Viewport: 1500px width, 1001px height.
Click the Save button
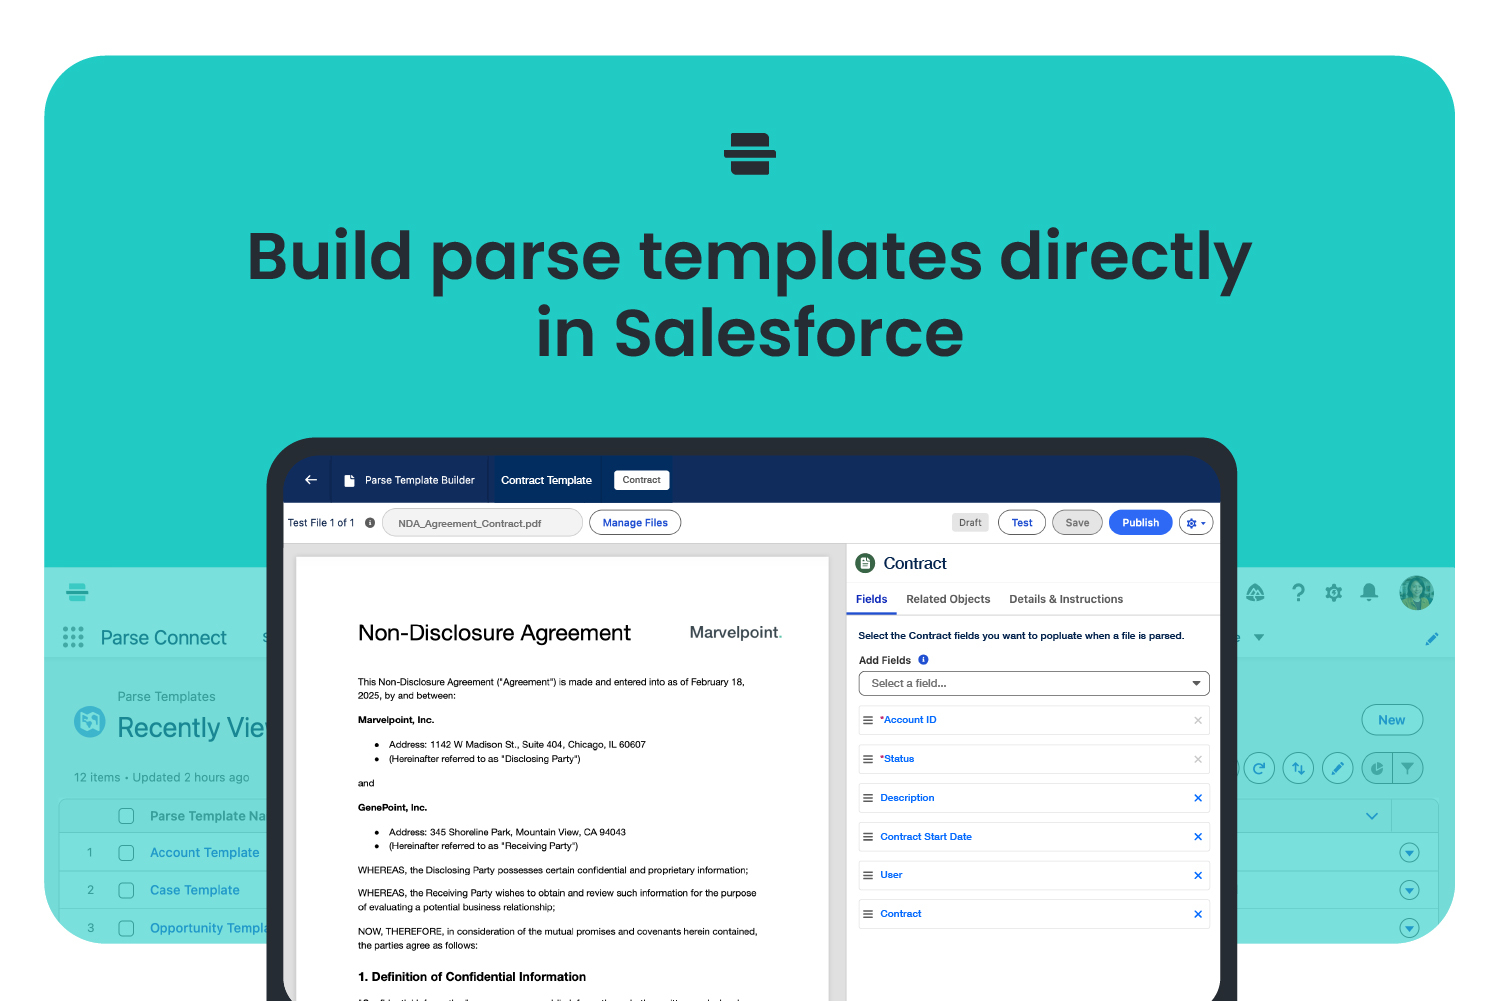(1077, 523)
